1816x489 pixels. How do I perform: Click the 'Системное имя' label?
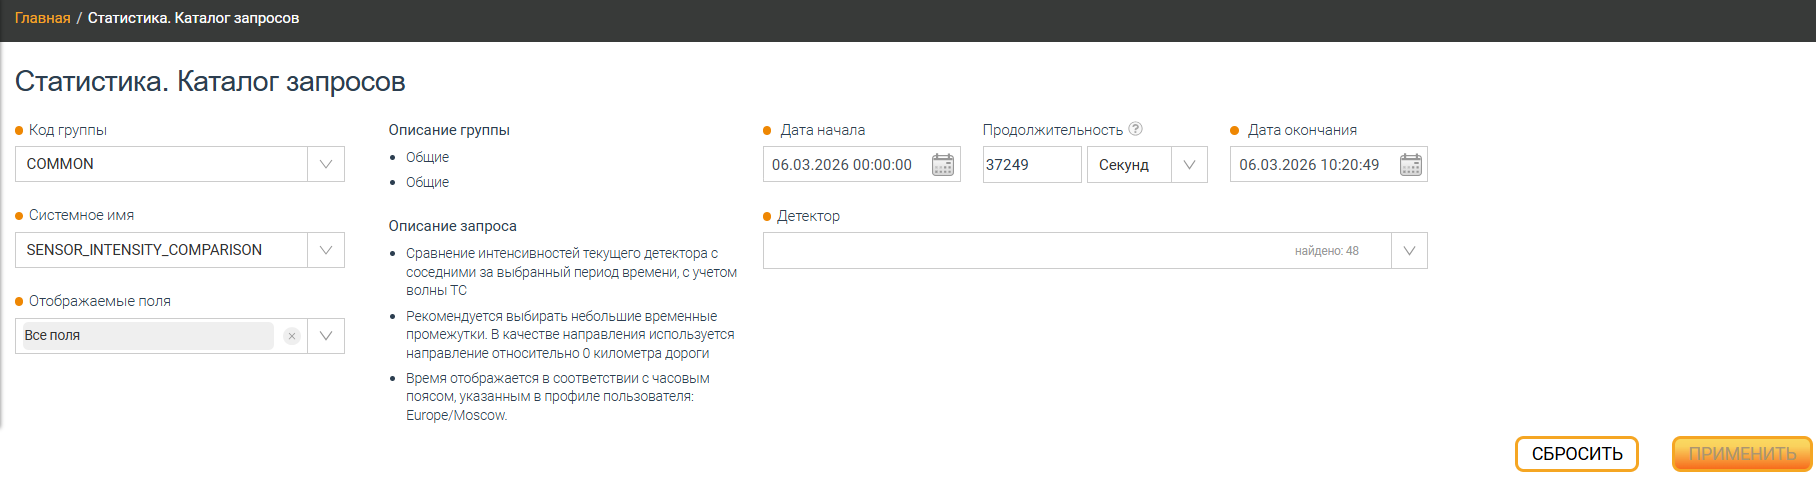[x=81, y=215]
